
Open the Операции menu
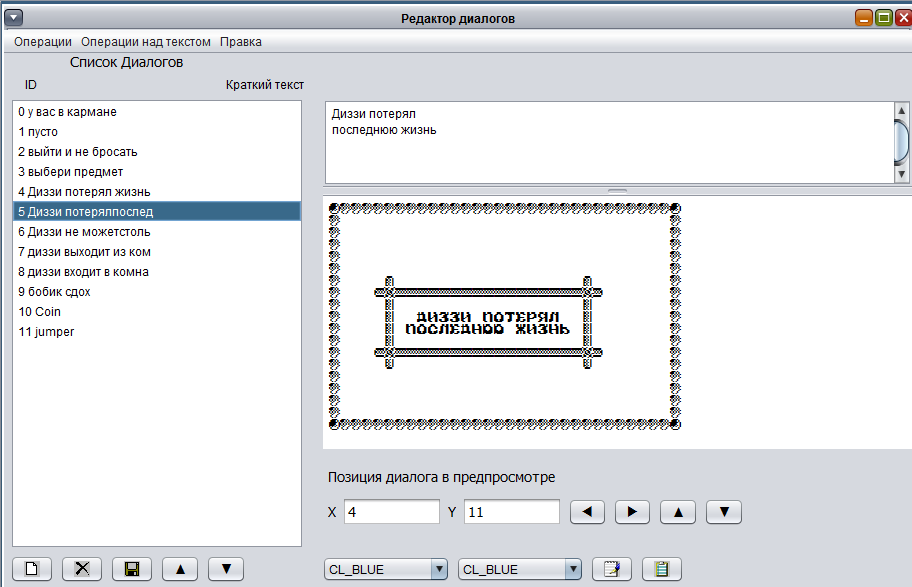click(x=42, y=42)
